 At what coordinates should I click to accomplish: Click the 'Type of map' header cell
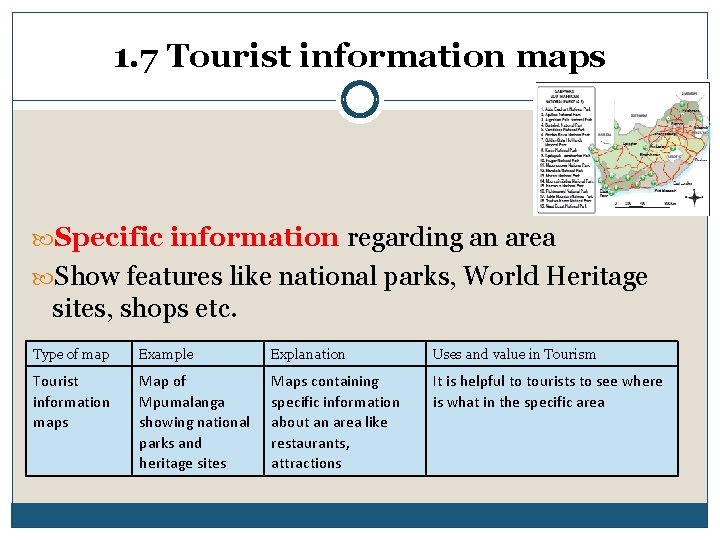(x=79, y=354)
